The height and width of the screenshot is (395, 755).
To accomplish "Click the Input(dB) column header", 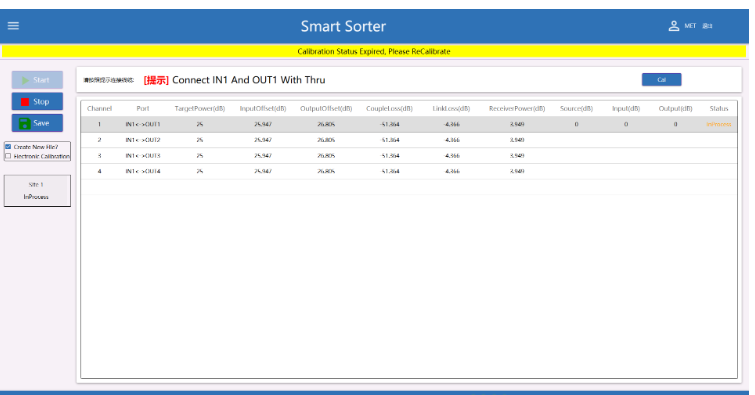I will [x=626, y=108].
